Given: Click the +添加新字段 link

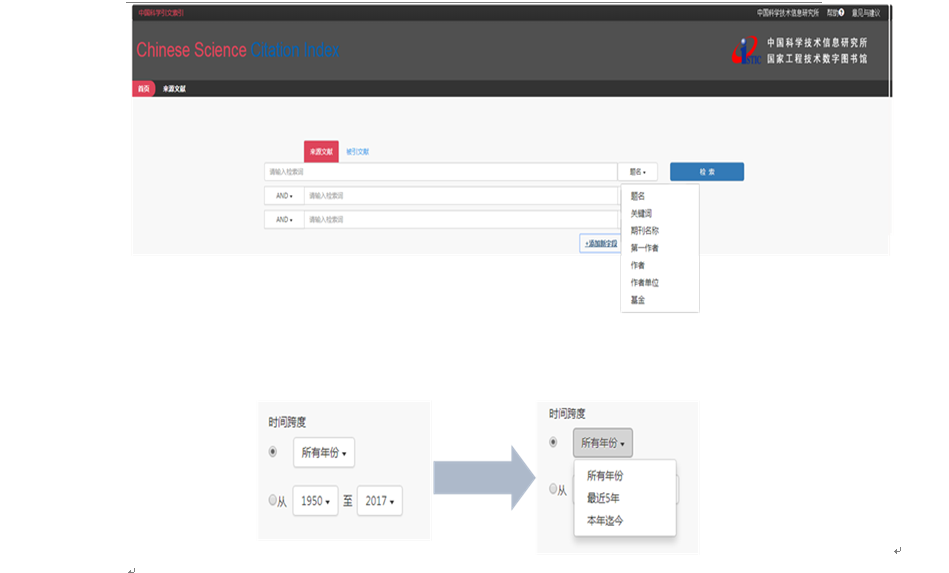Looking at the screenshot, I should [600, 243].
